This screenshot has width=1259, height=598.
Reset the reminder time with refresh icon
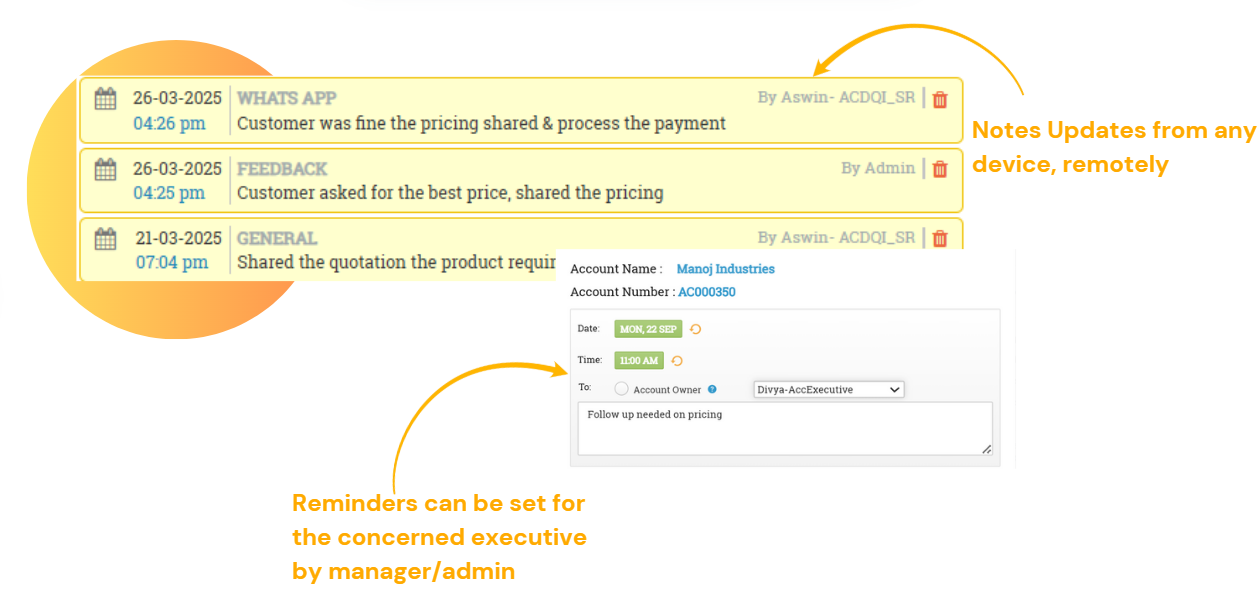tap(677, 361)
